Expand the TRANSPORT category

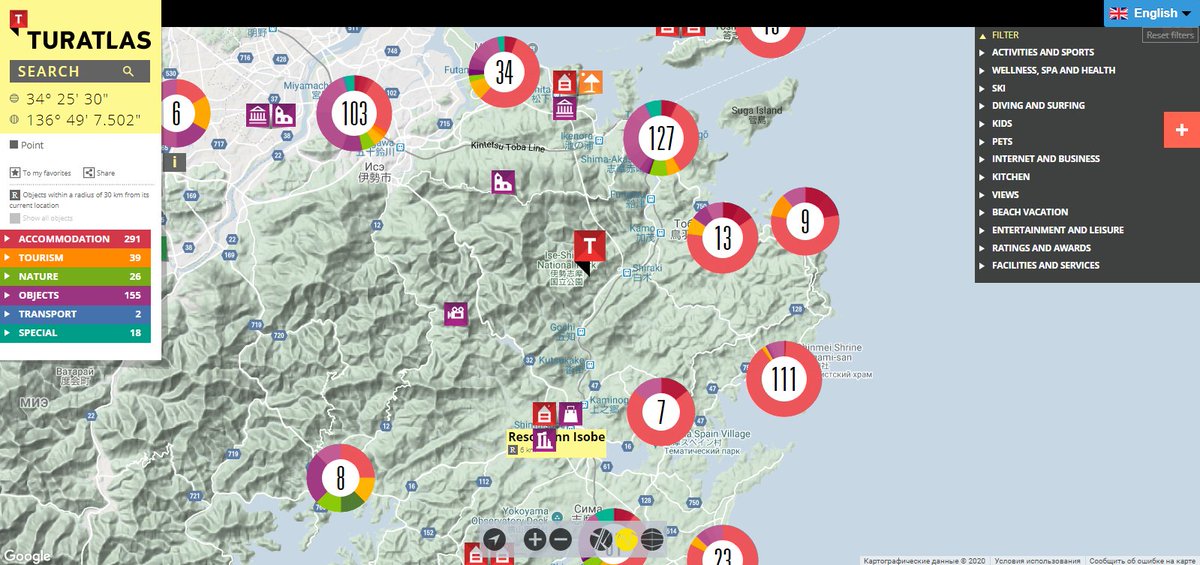[x=76, y=314]
